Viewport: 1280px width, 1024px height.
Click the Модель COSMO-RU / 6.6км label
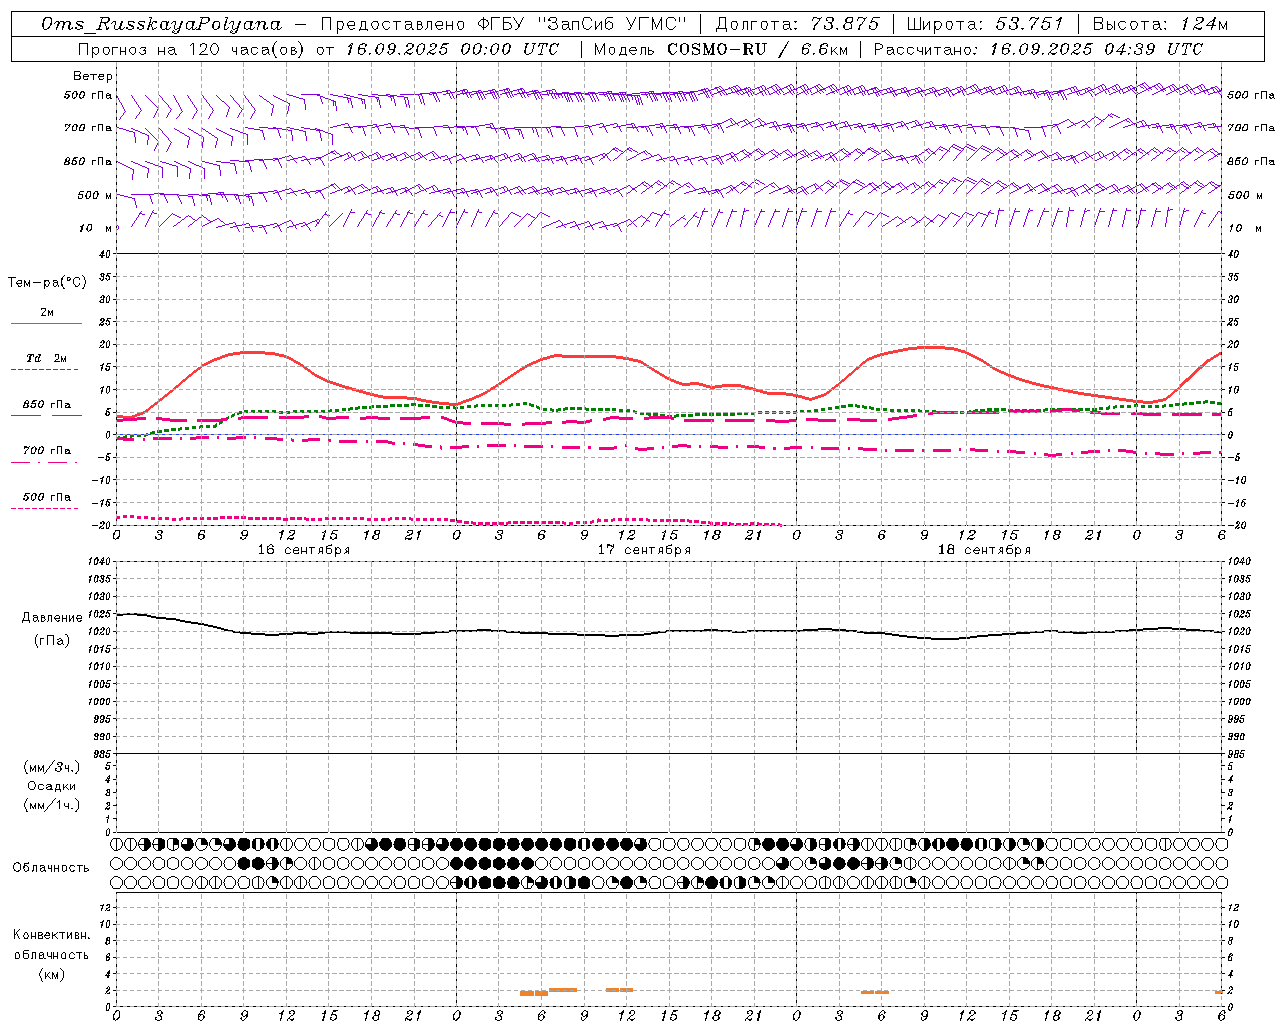point(721,49)
